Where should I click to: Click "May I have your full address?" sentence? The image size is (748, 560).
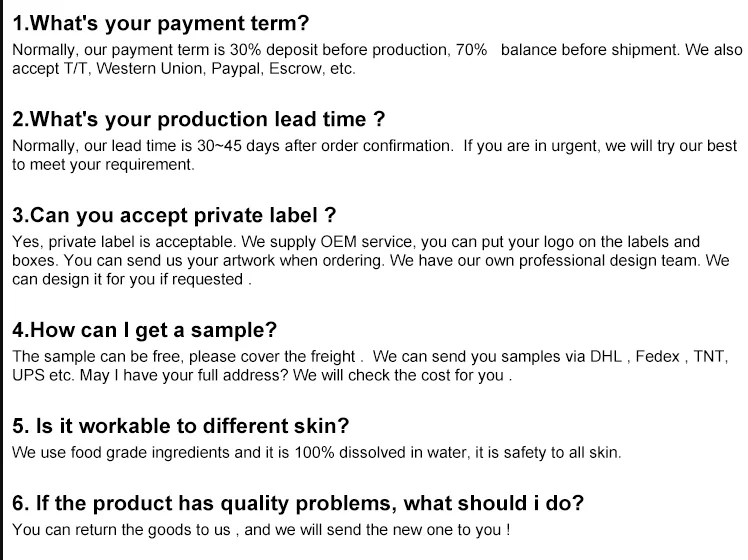(184, 375)
